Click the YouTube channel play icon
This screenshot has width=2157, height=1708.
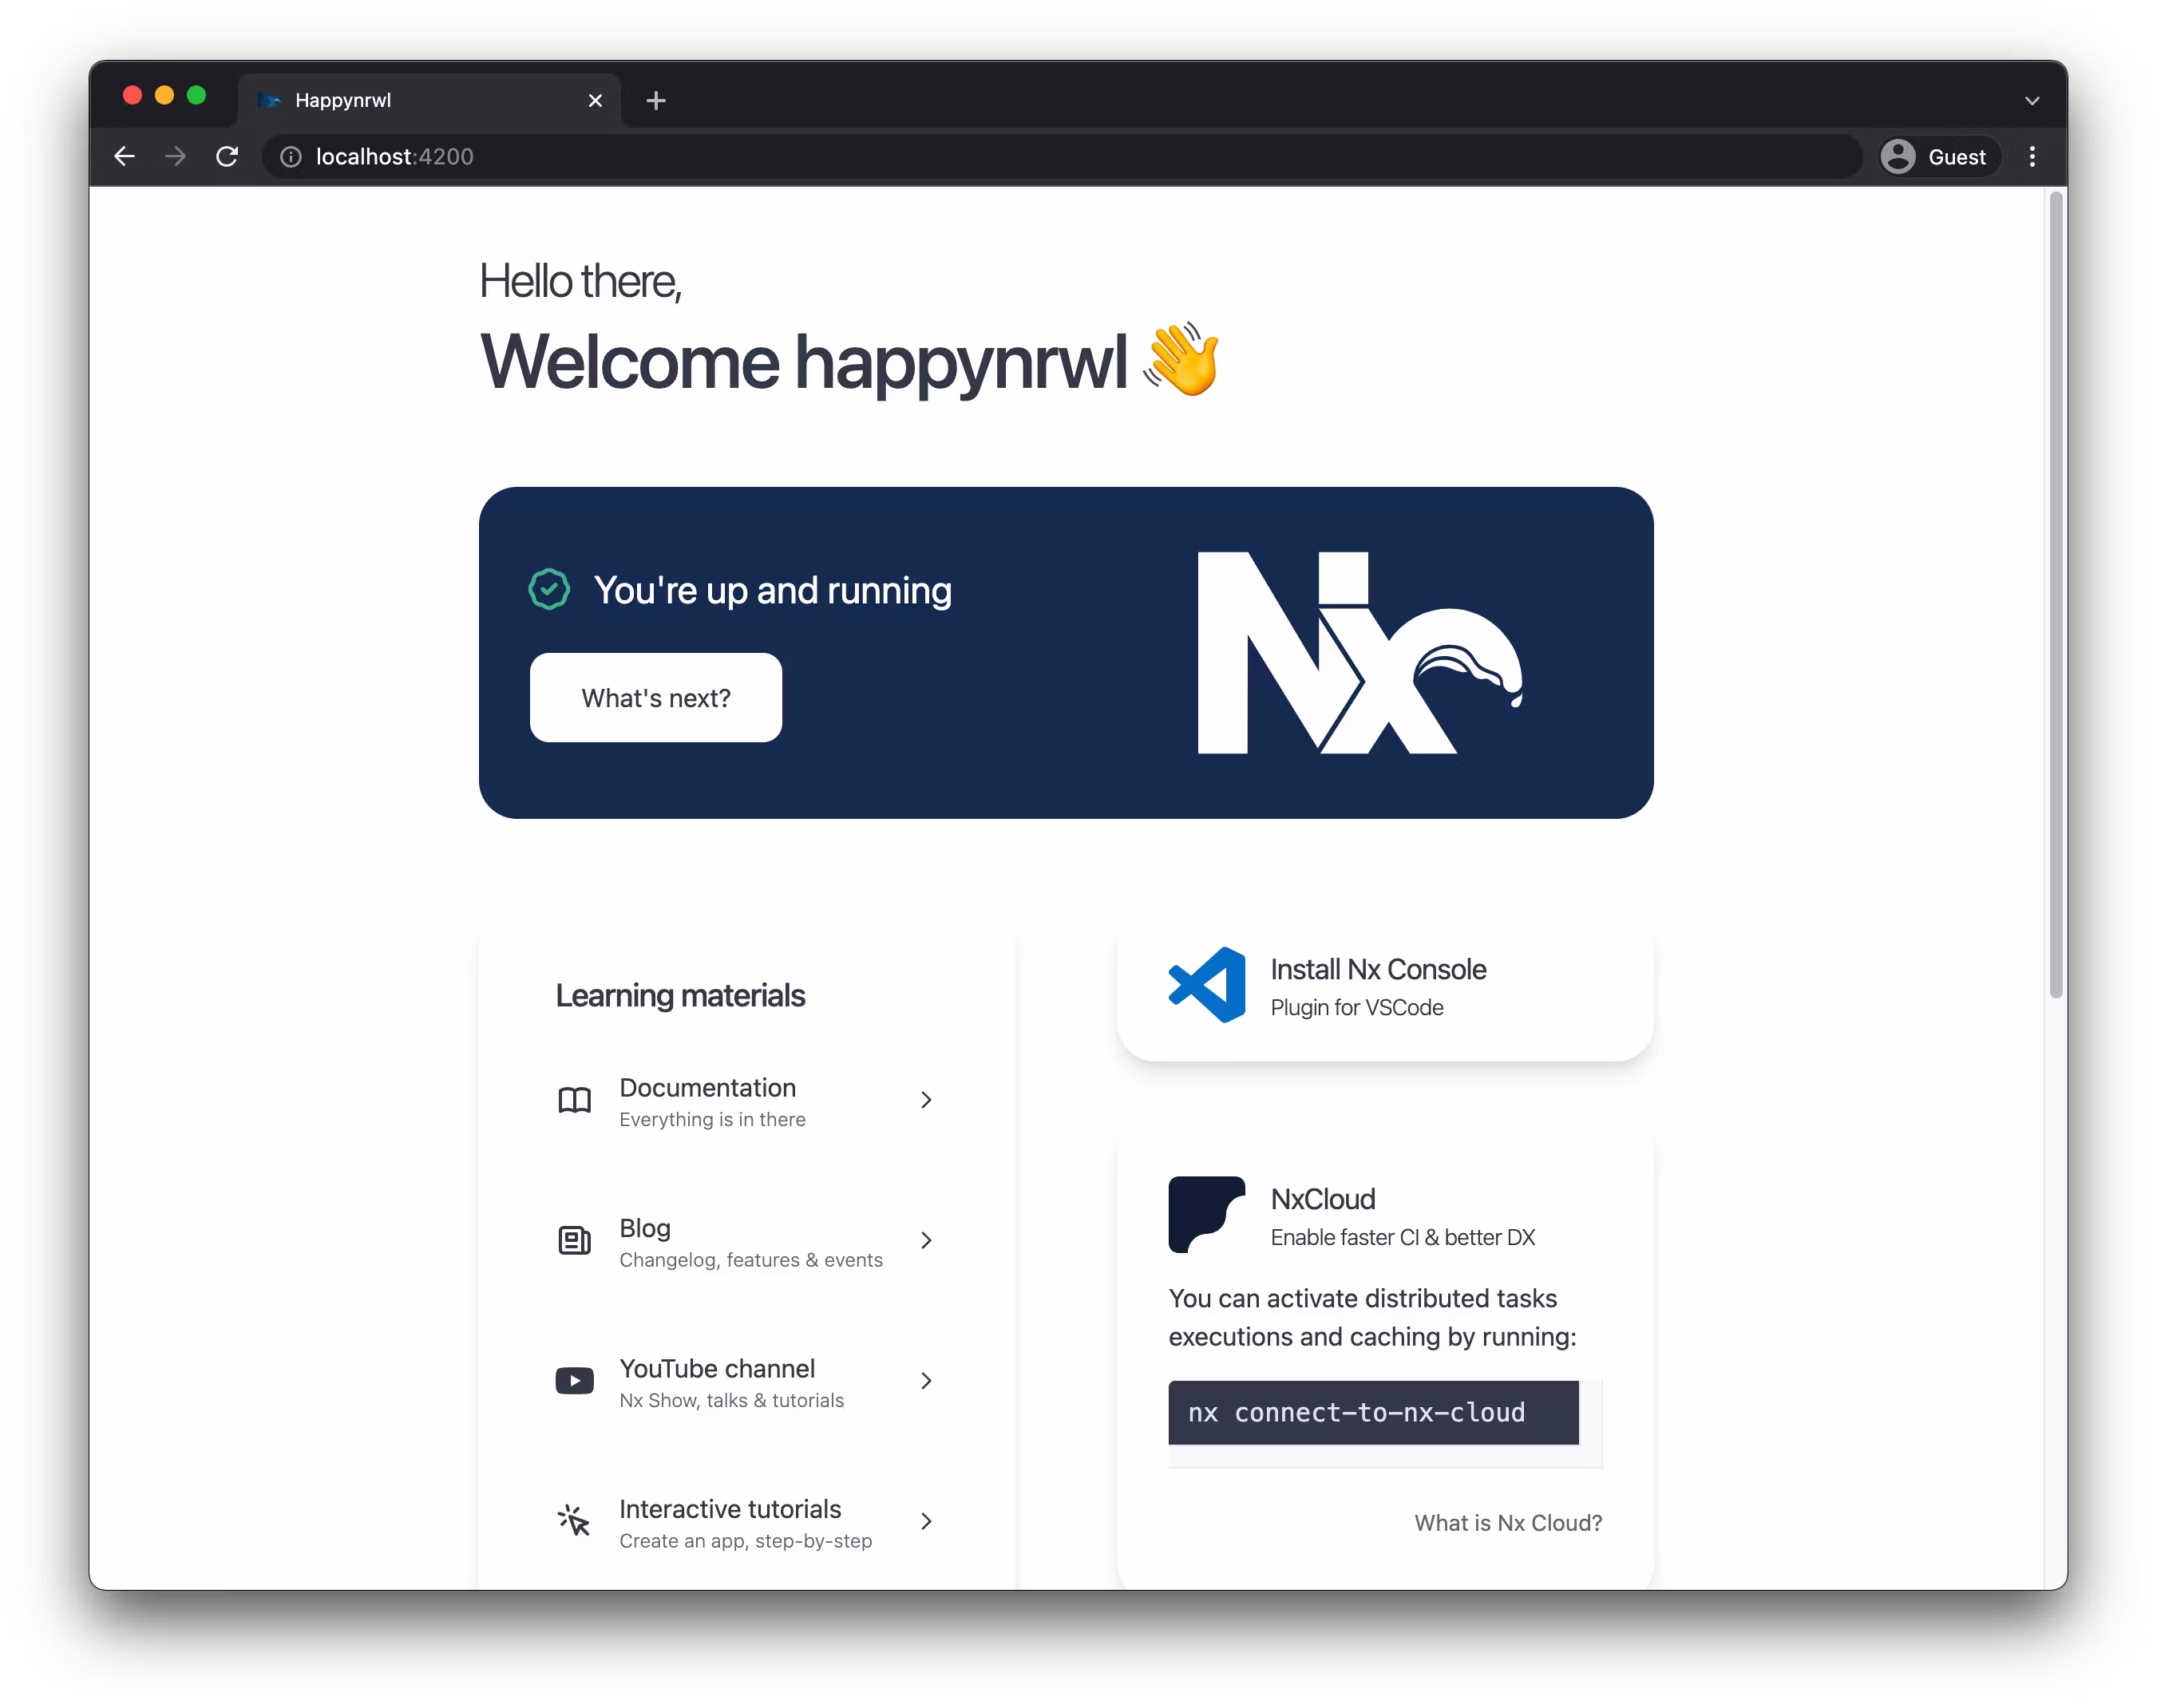(574, 1381)
